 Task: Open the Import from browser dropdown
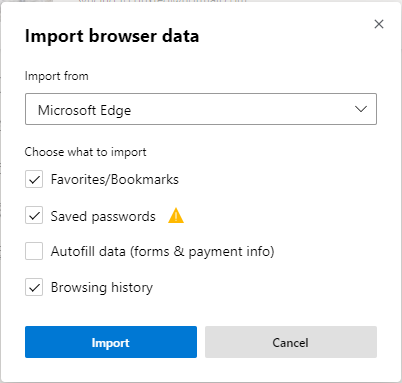tap(201, 109)
